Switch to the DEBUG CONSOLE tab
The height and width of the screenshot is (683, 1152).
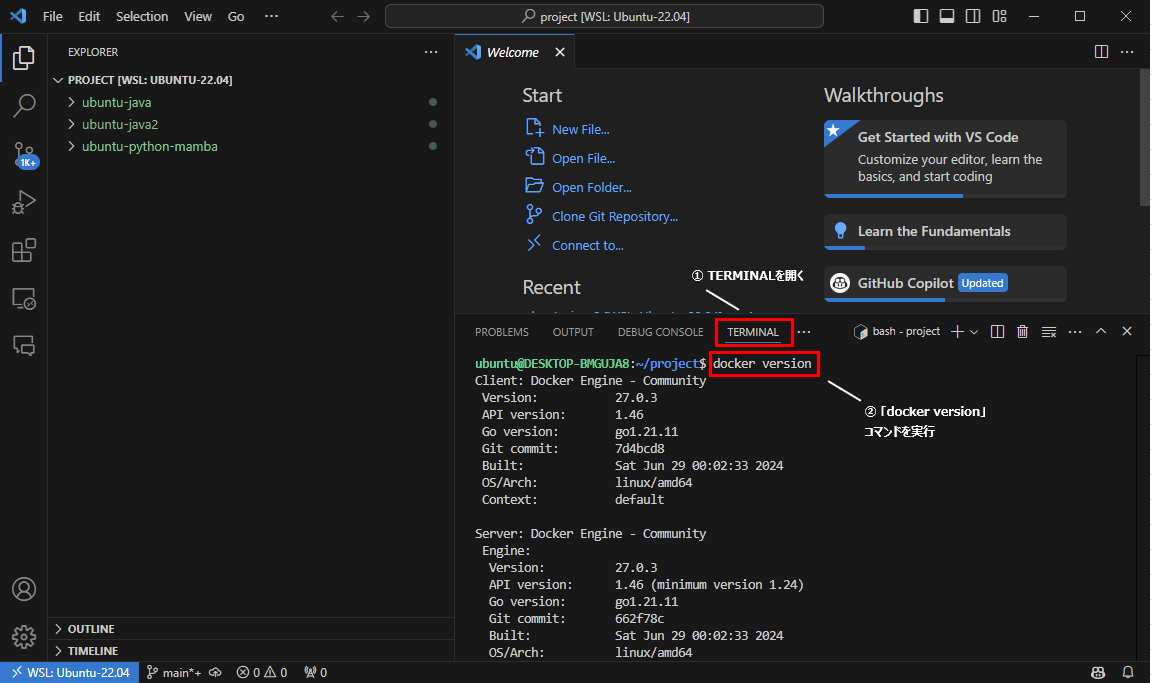tap(660, 332)
